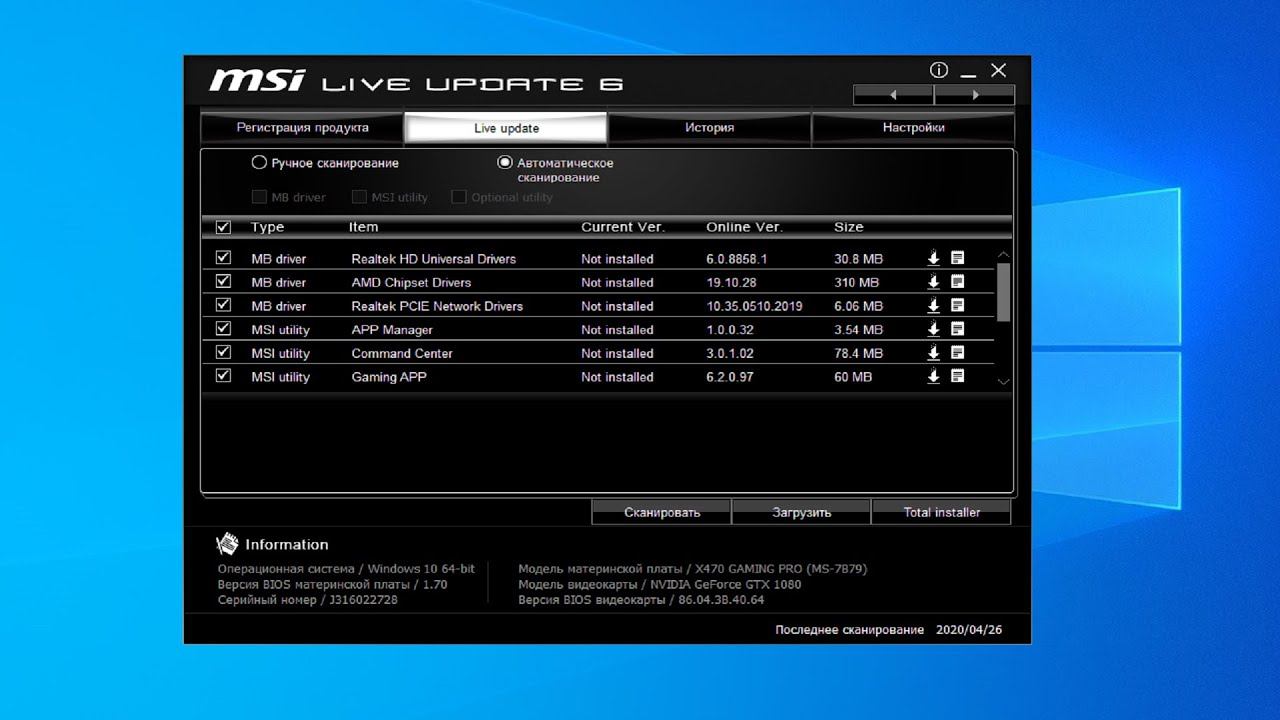Click the Сканировать button
This screenshot has height=720, width=1280.
click(662, 512)
